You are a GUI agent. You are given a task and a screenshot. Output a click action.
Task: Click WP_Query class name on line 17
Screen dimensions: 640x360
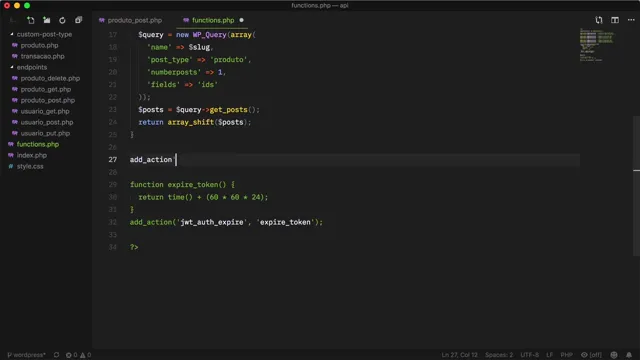click(x=209, y=35)
